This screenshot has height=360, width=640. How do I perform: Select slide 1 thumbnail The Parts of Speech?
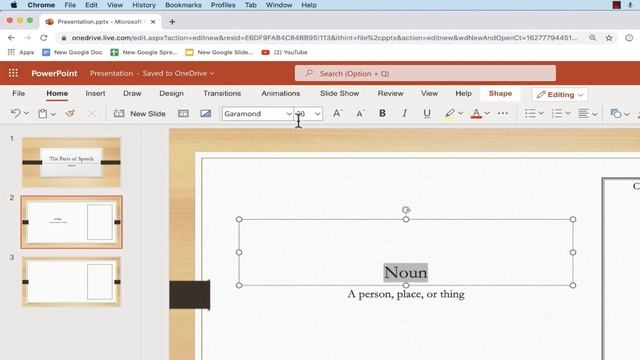point(71,162)
